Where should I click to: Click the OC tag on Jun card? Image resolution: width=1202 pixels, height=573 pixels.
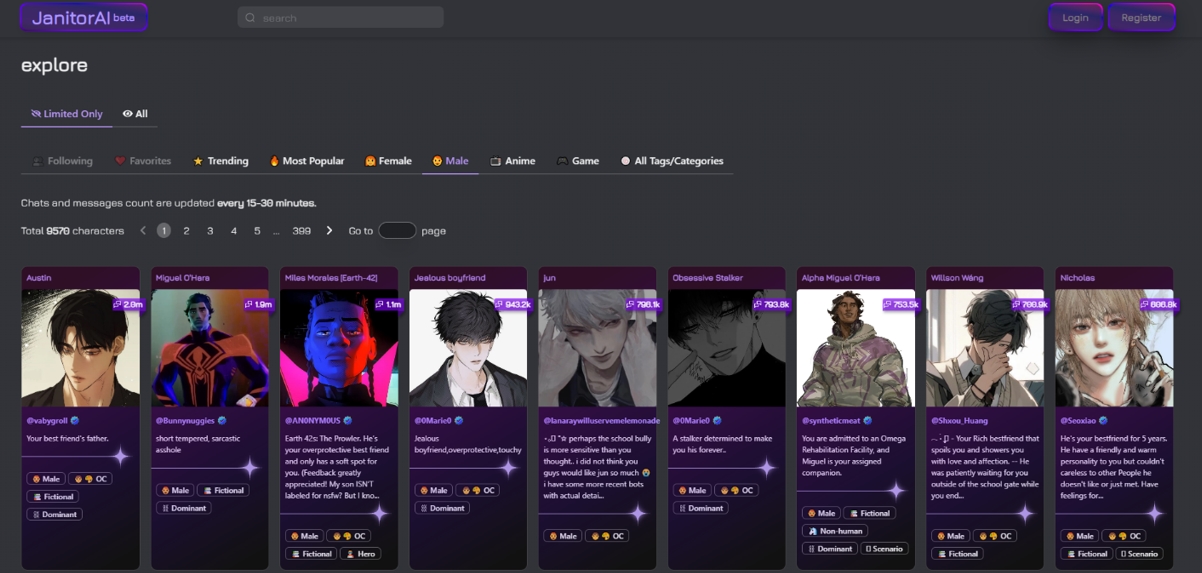(607, 536)
